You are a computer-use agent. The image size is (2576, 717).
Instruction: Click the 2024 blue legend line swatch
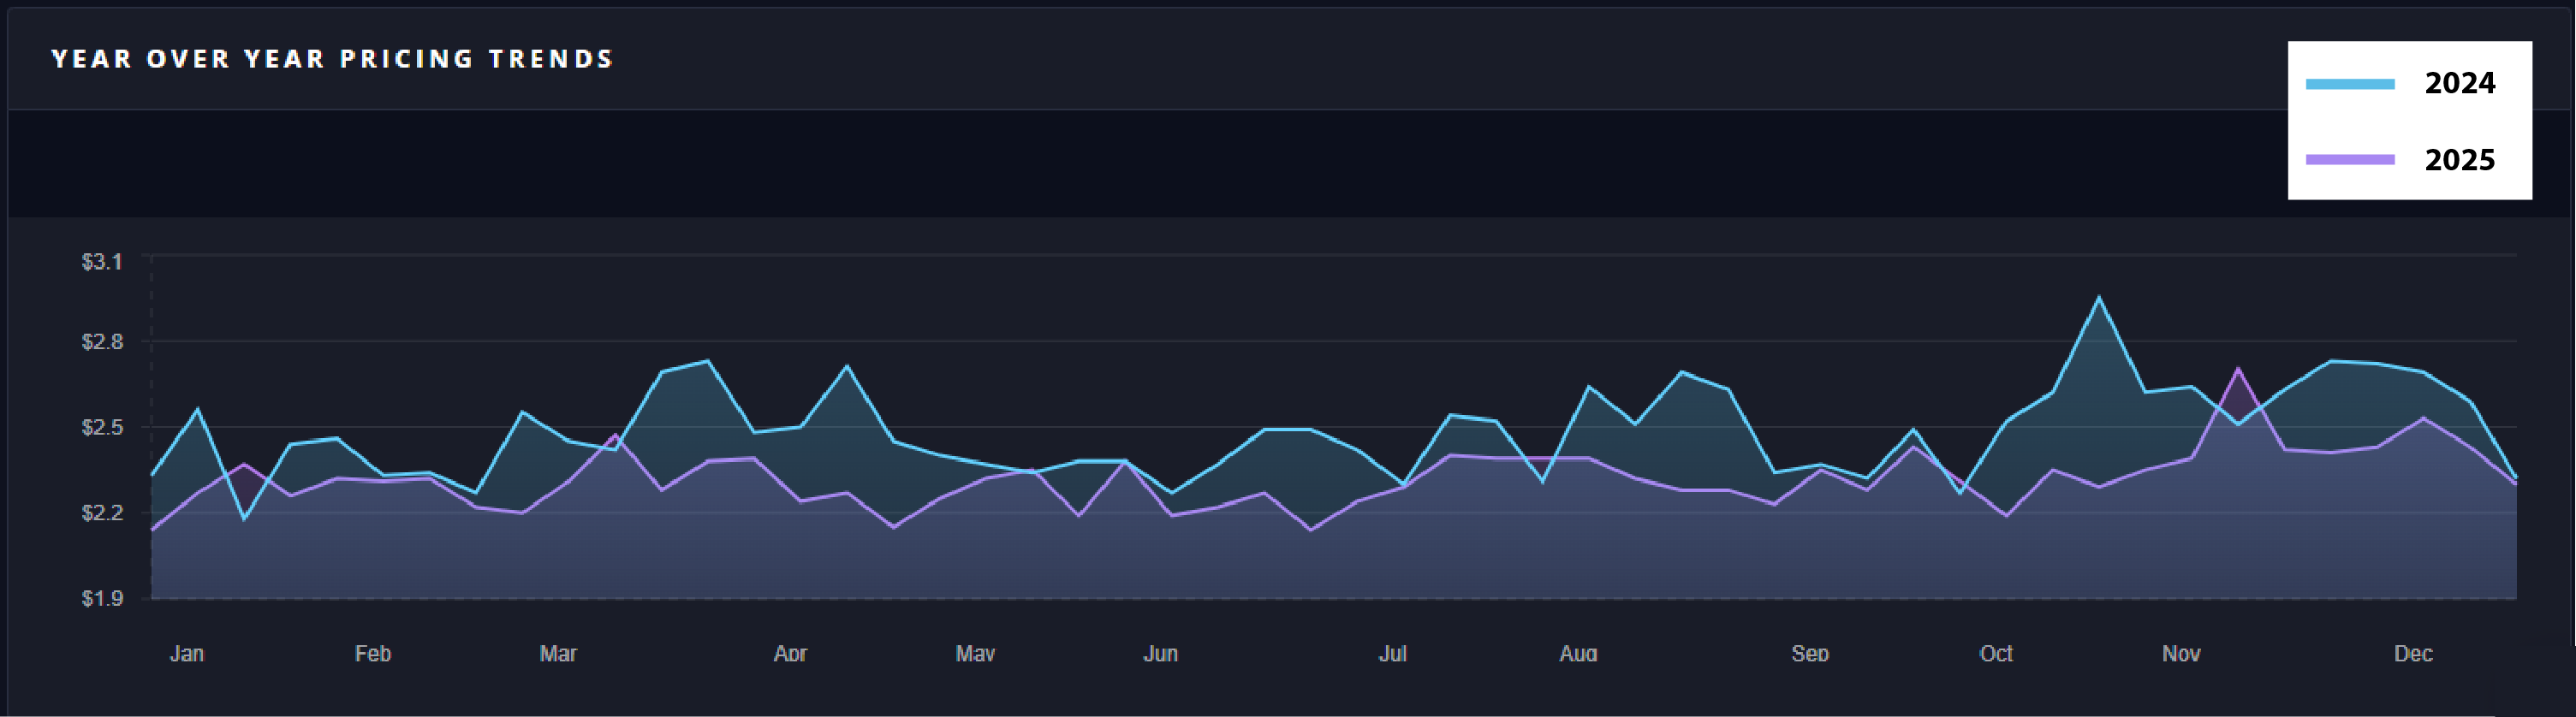coord(2349,84)
